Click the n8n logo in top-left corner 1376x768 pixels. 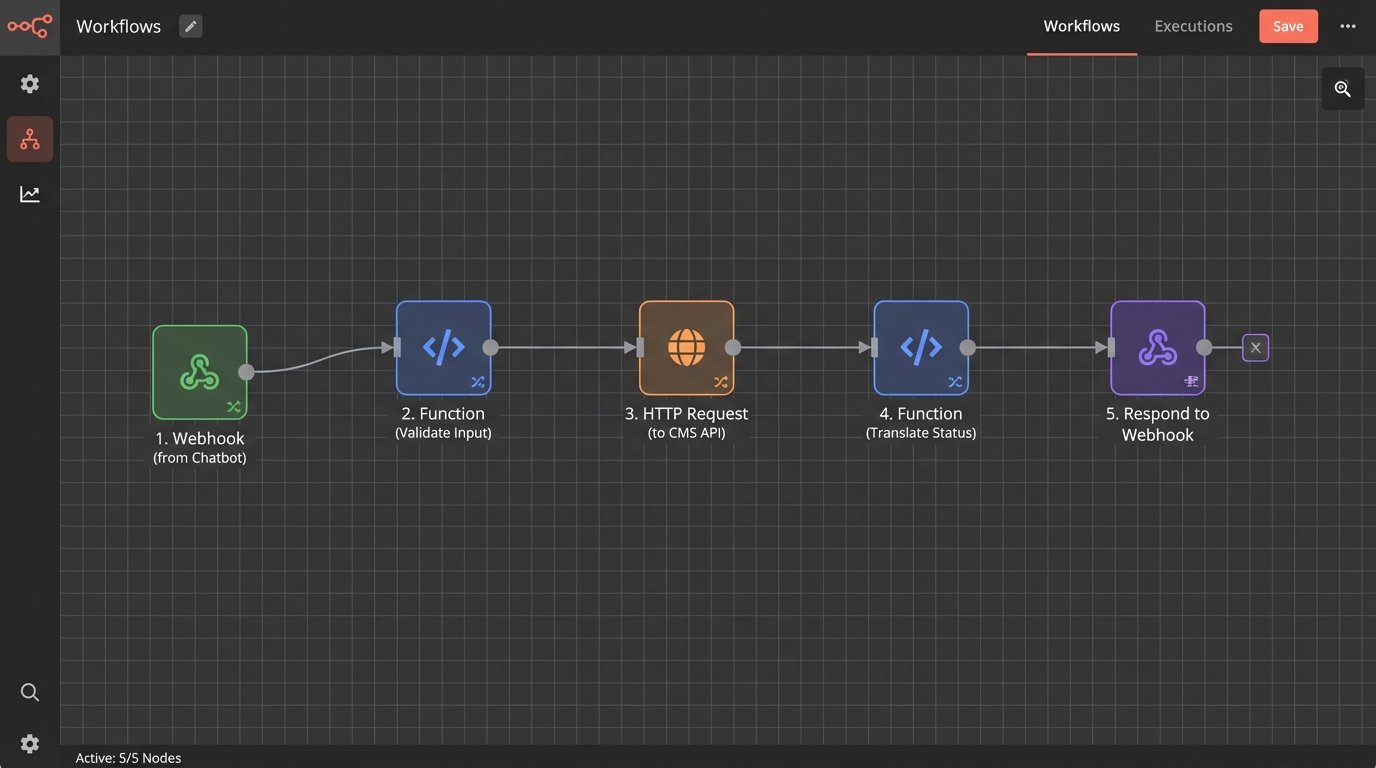point(29,27)
